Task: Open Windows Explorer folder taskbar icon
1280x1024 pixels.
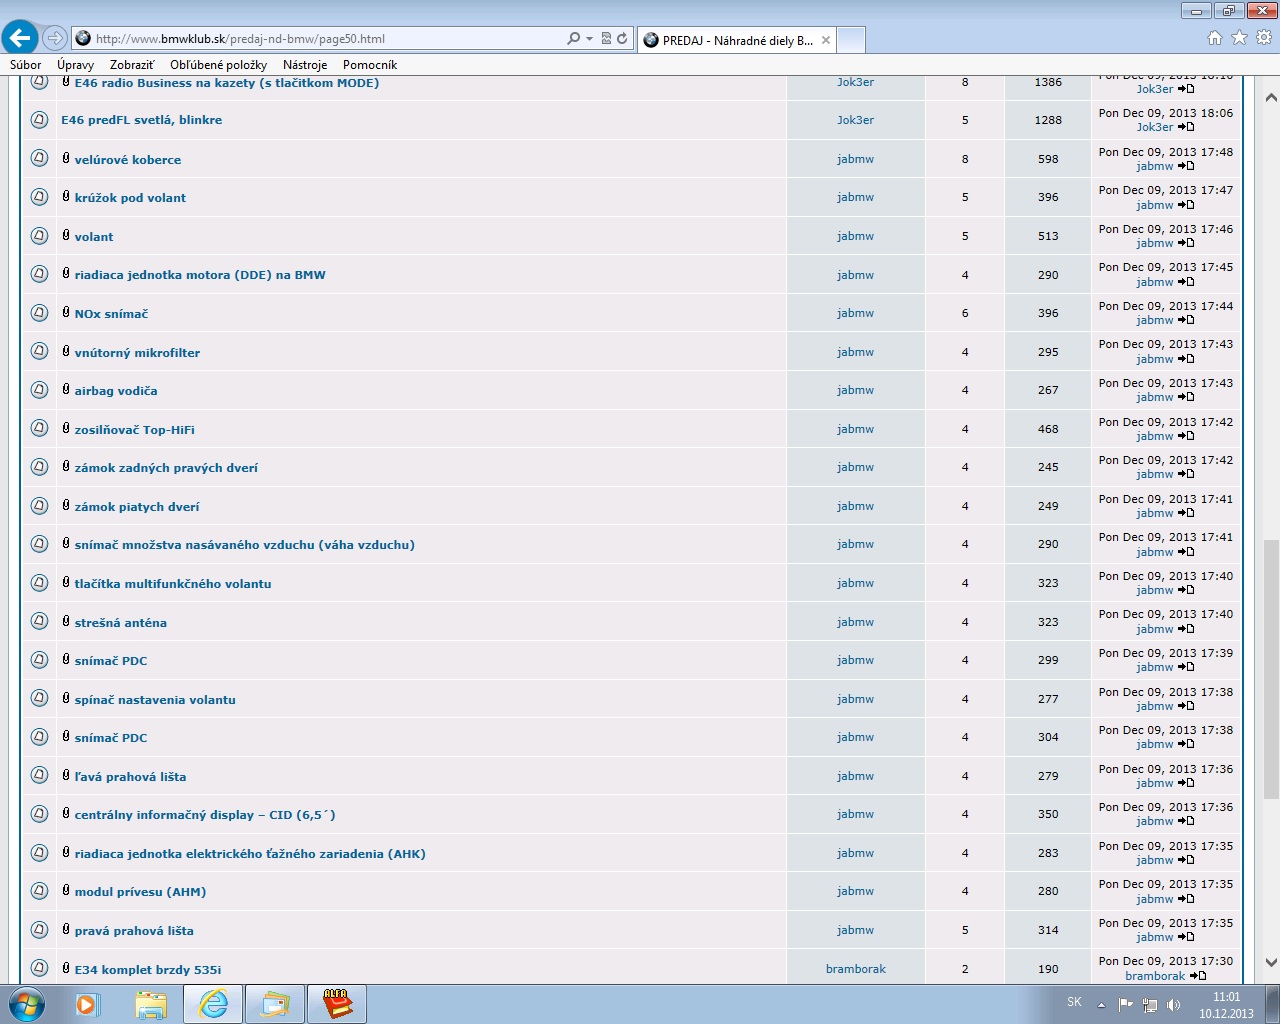Action: click(150, 1003)
